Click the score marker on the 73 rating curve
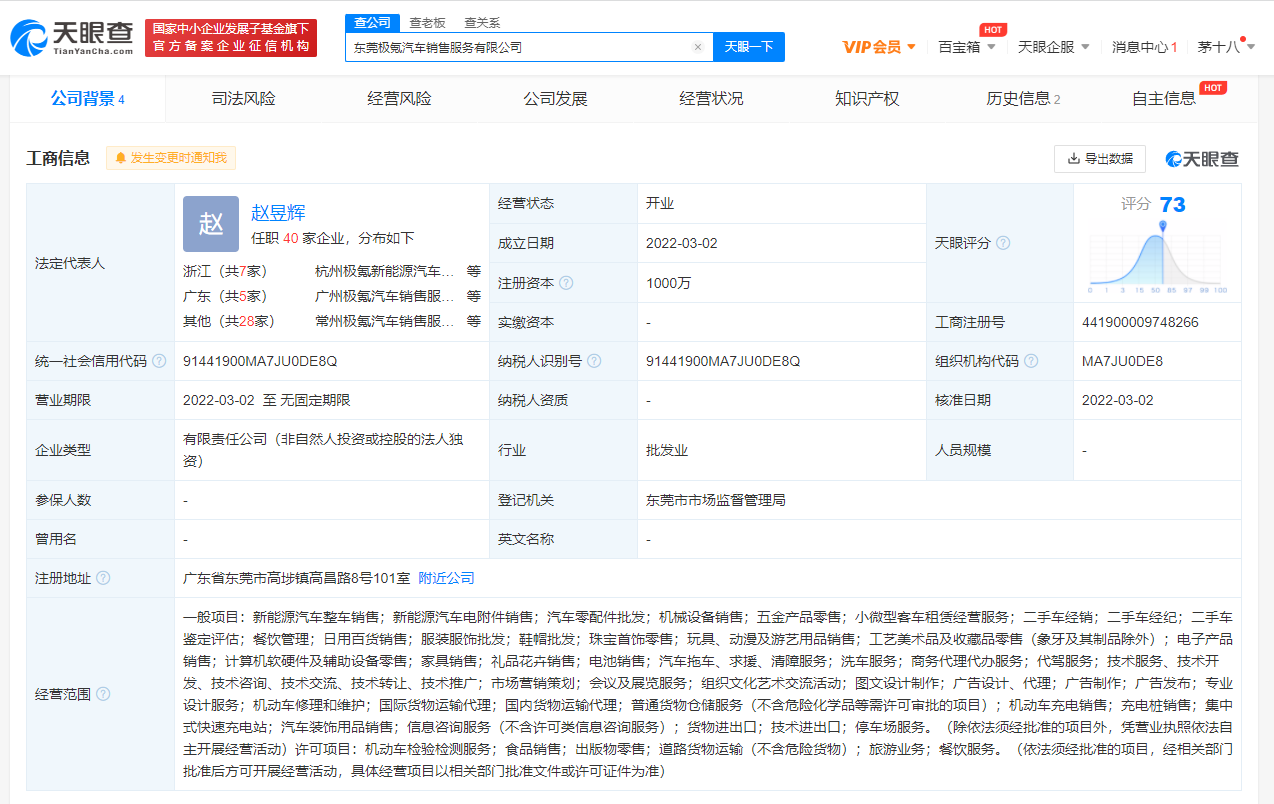 (x=1161, y=227)
